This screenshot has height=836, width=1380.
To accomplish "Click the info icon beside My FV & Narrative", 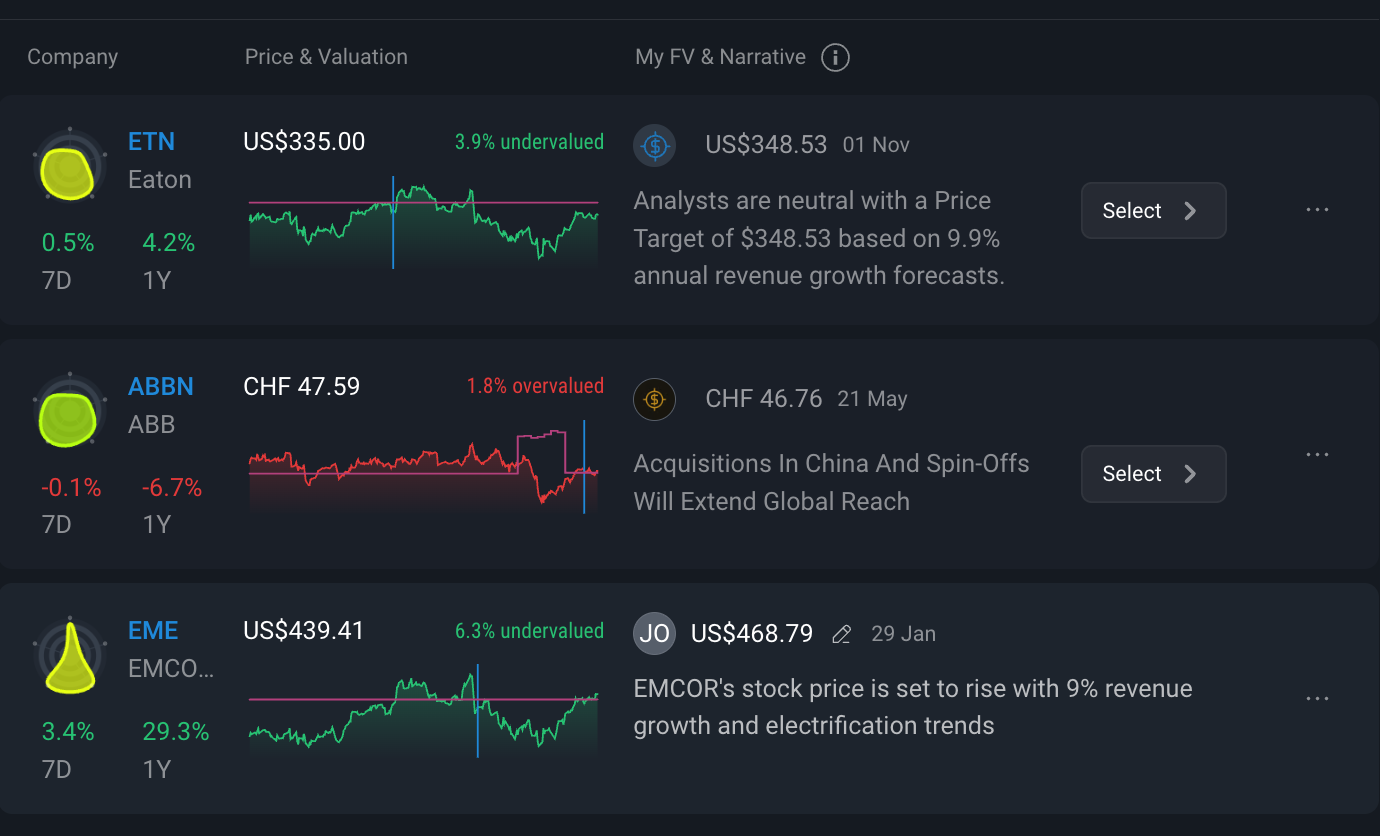I will [835, 58].
